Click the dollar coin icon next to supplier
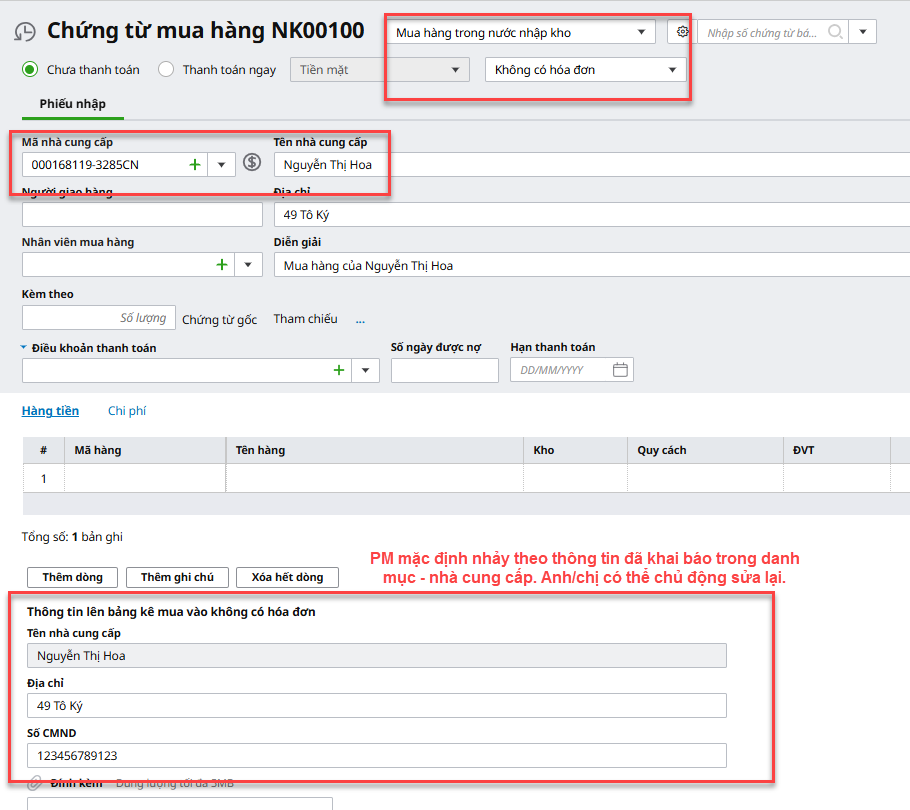This screenshot has height=810, width=910. click(x=252, y=163)
